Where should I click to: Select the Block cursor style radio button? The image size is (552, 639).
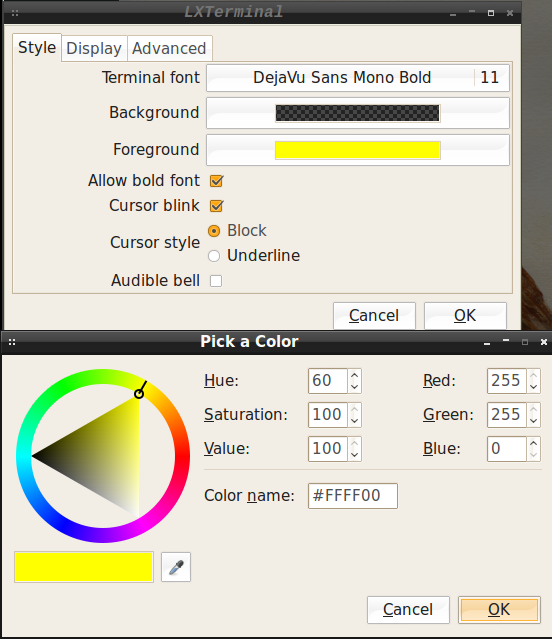214,231
